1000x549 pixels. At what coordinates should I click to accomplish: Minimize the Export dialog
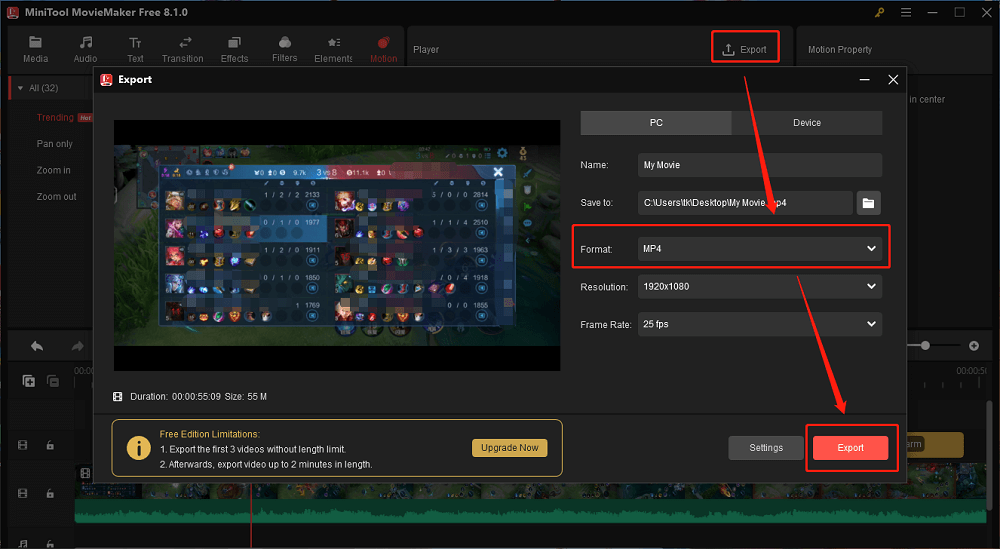pyautogui.click(x=865, y=80)
